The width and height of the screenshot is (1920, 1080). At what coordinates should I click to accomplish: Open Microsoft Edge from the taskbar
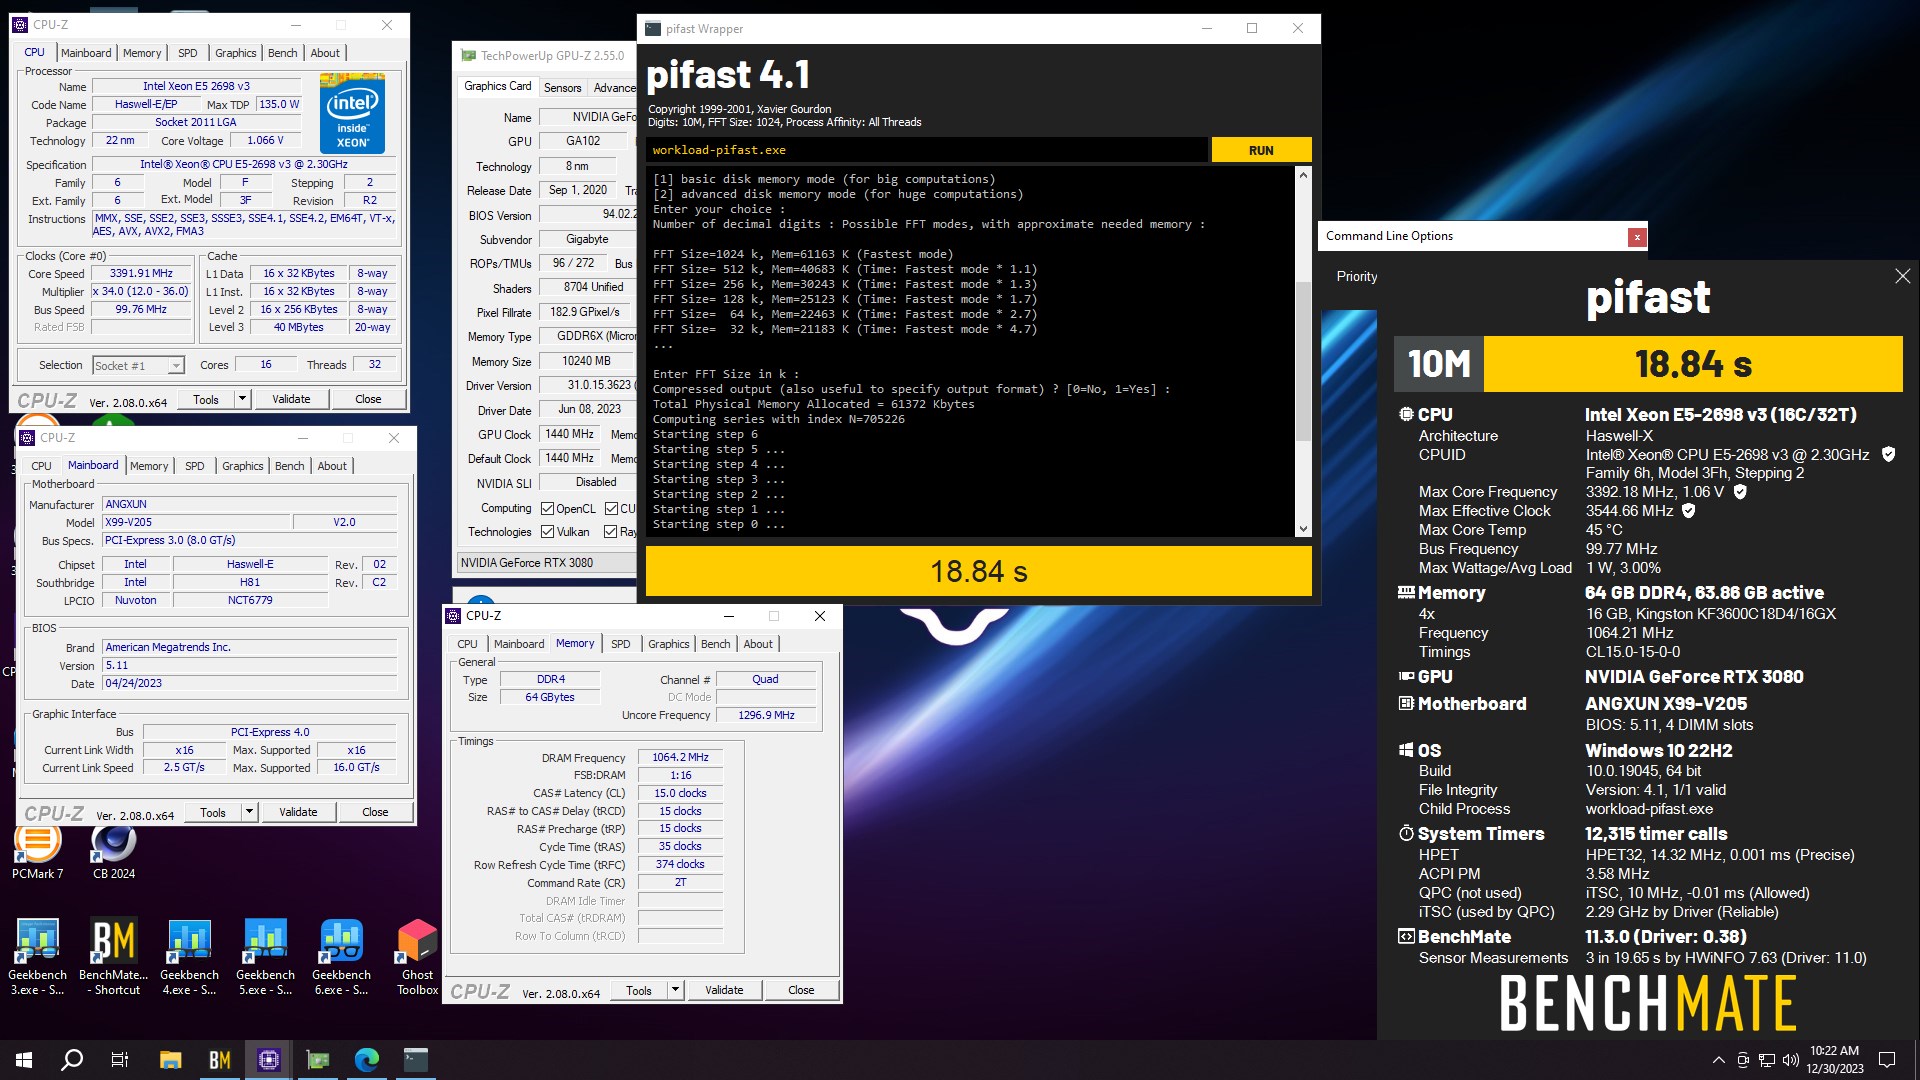tap(366, 1060)
